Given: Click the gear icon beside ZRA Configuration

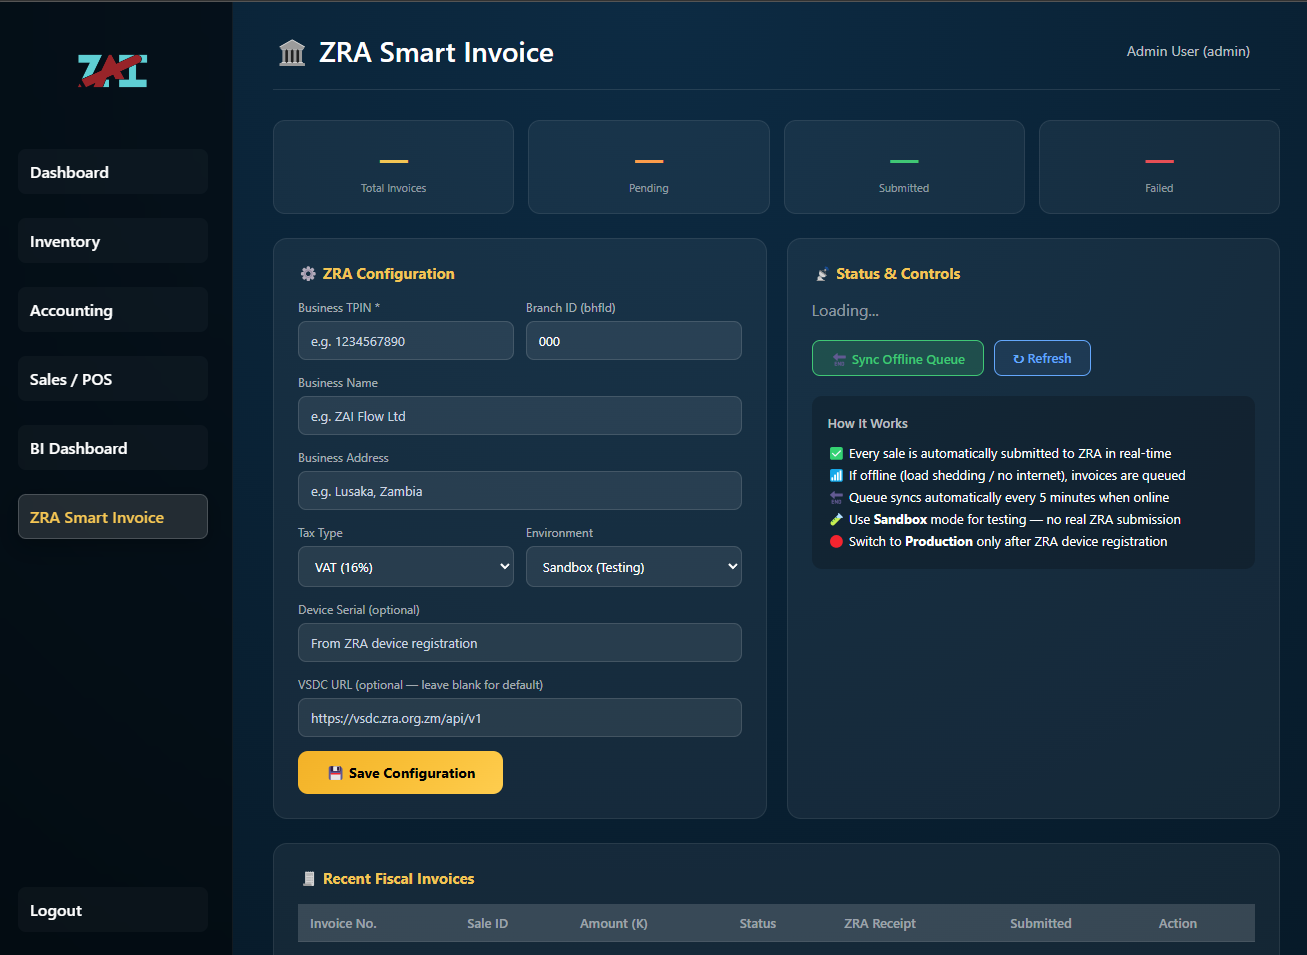Looking at the screenshot, I should (x=308, y=274).
